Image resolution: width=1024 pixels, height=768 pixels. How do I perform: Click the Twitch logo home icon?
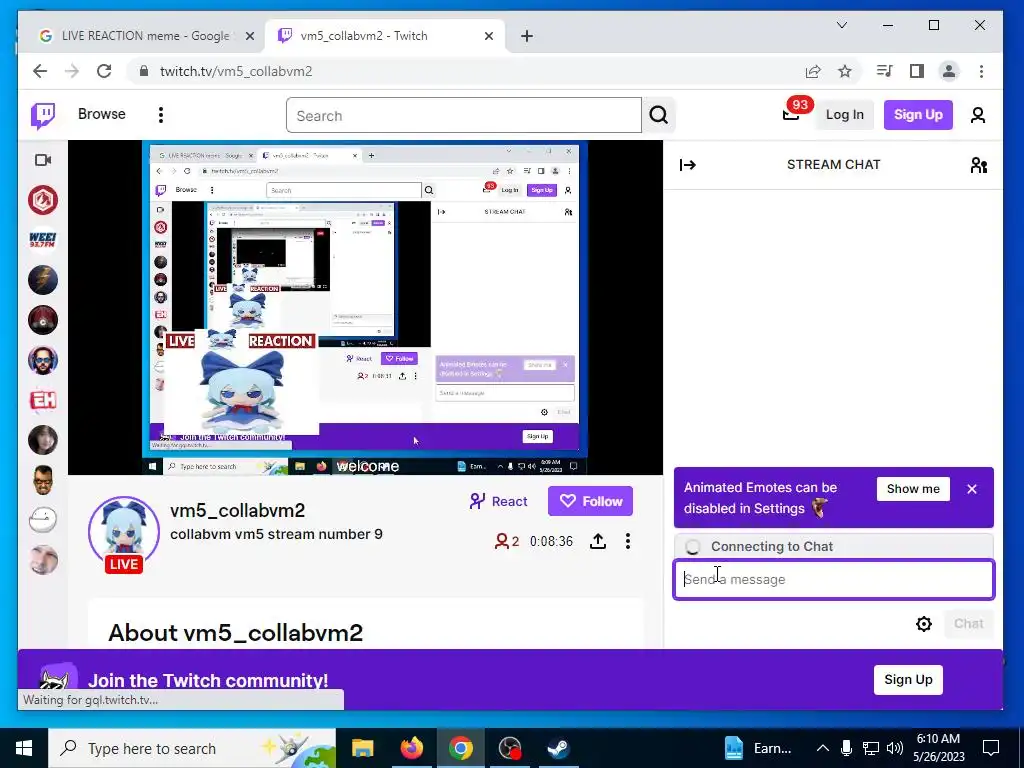coord(43,116)
